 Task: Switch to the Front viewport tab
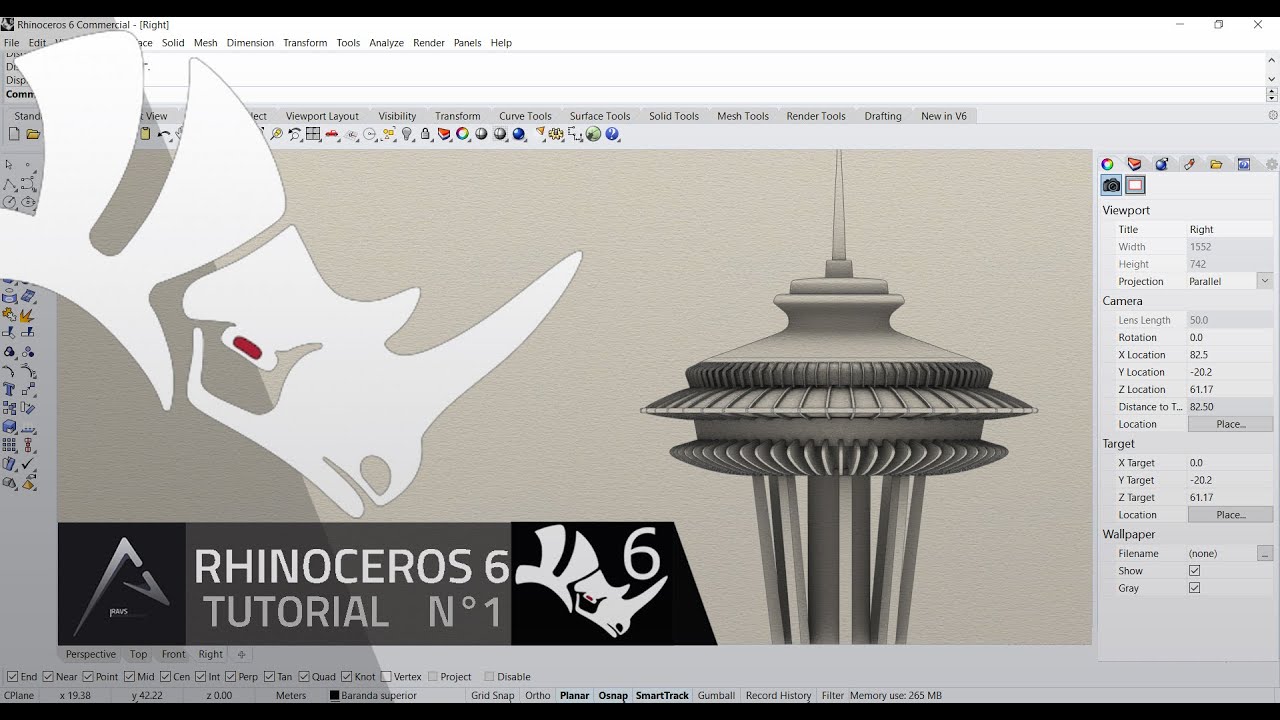tap(174, 654)
